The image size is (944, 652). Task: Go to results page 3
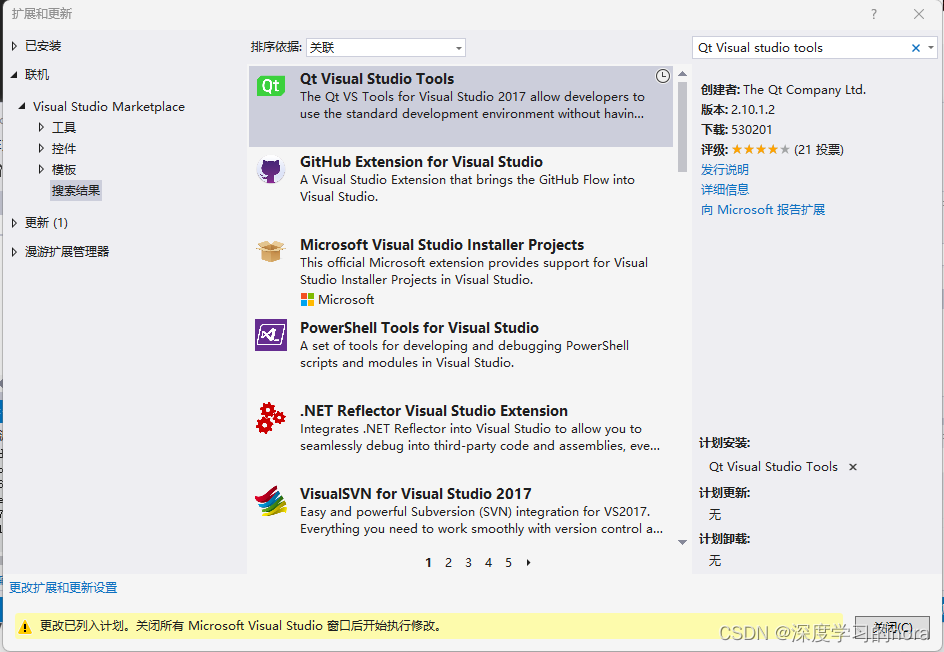[468, 563]
